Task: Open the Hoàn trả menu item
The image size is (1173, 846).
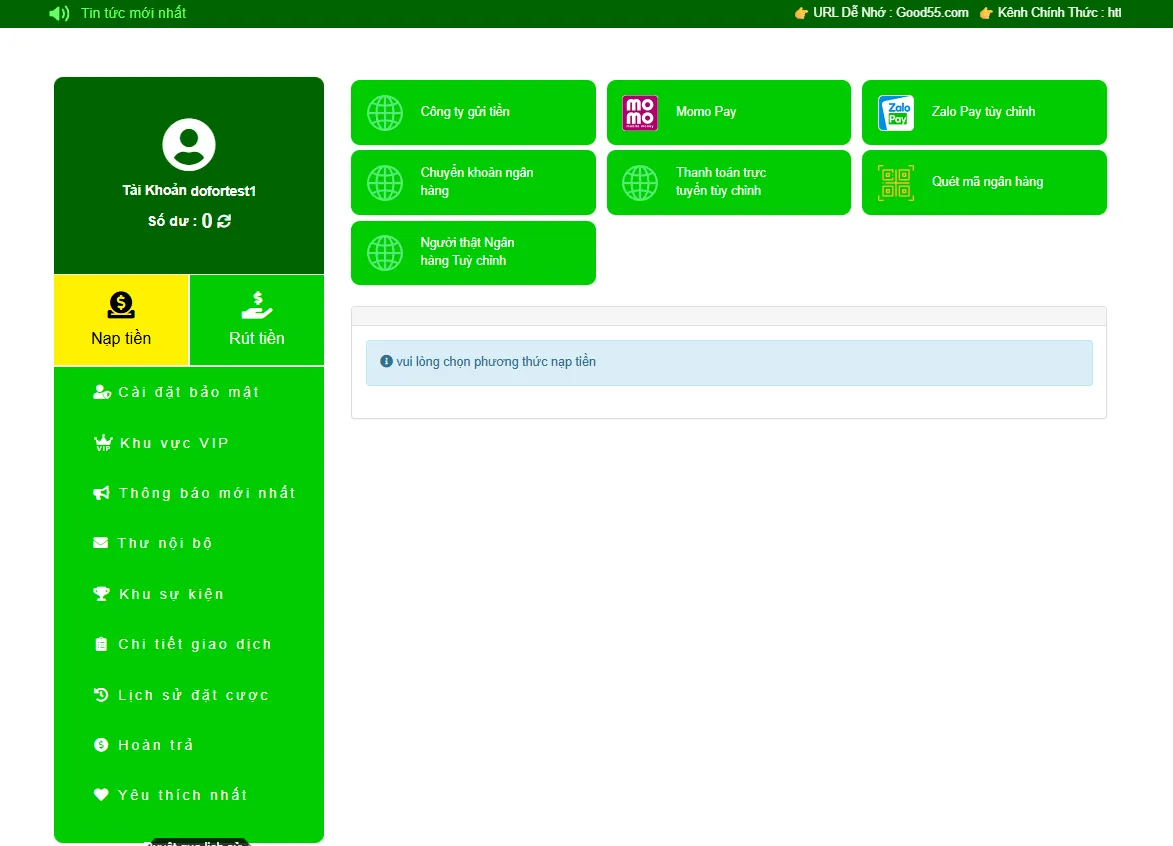Action: (155, 745)
